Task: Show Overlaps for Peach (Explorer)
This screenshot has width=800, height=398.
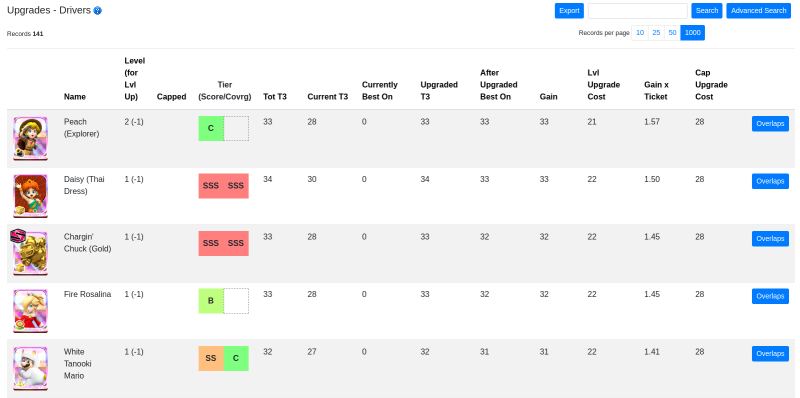Action: pyautogui.click(x=770, y=123)
